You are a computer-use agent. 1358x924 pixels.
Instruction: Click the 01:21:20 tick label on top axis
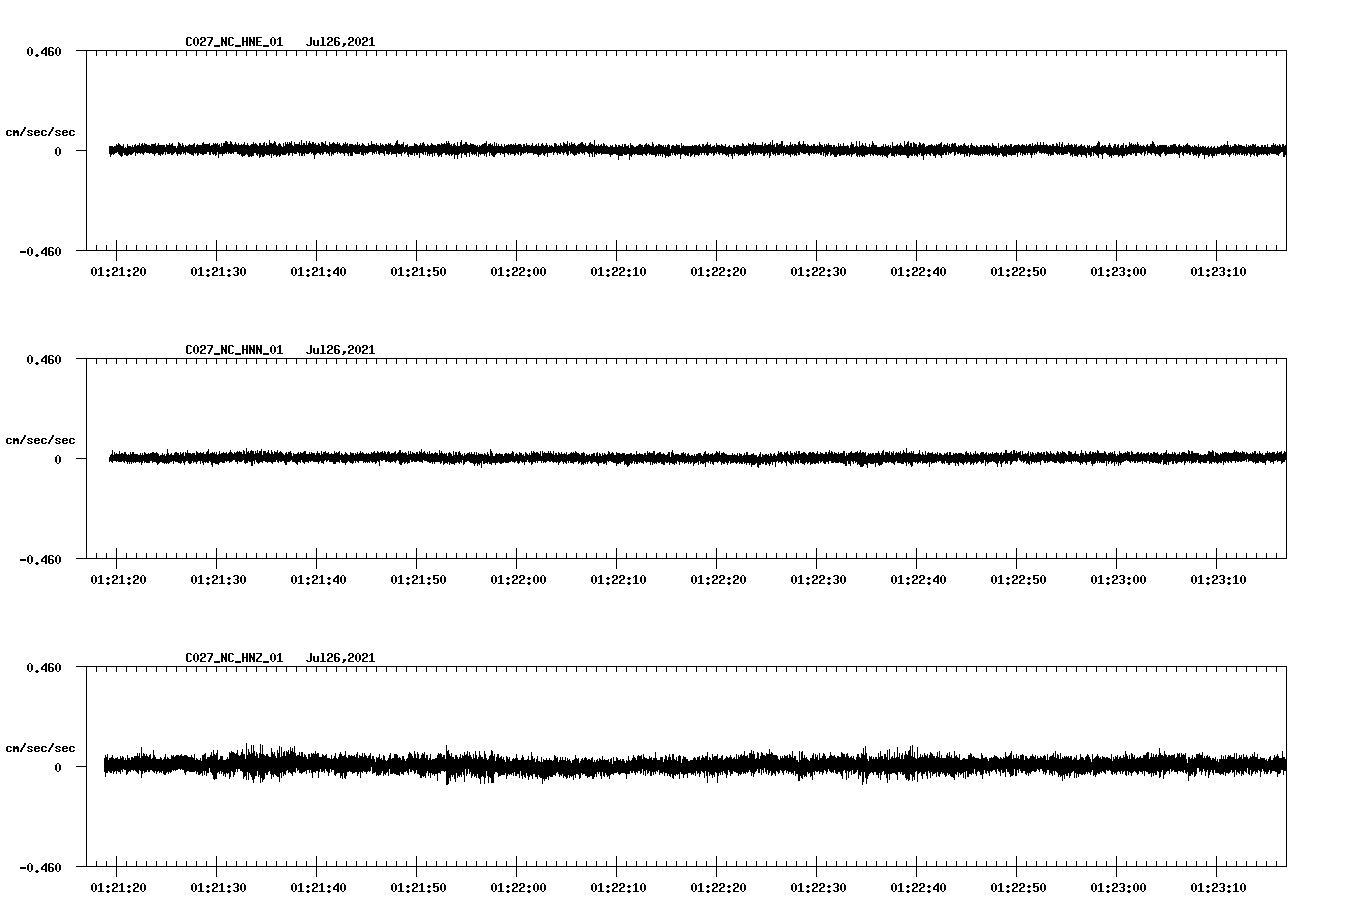[x=118, y=269]
